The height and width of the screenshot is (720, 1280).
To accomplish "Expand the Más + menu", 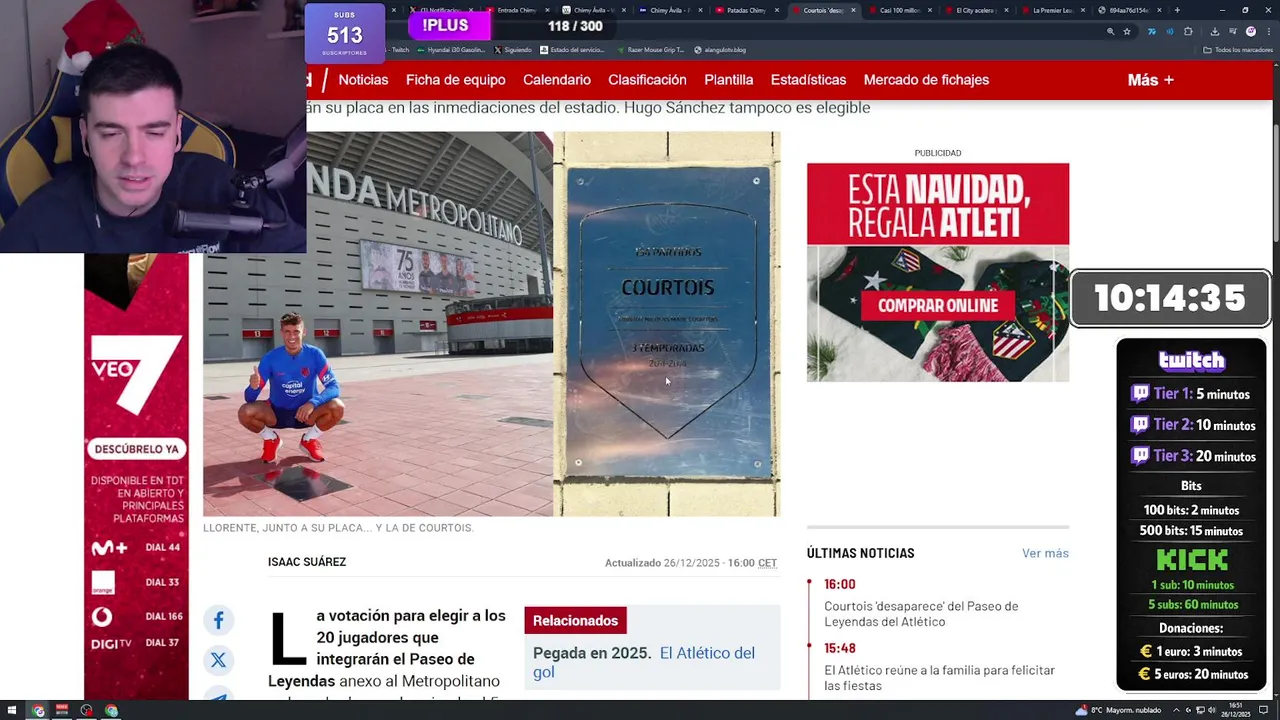I will pos(1151,80).
